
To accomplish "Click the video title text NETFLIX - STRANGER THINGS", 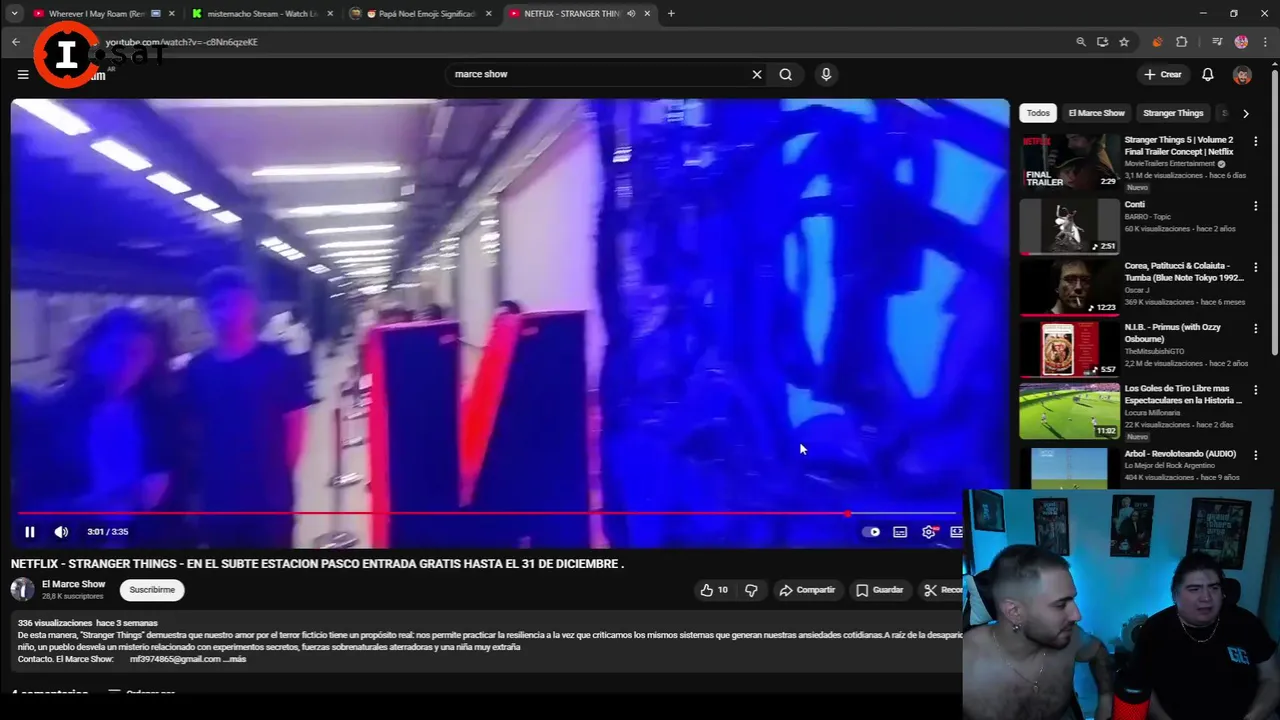I will click(x=317, y=564).
